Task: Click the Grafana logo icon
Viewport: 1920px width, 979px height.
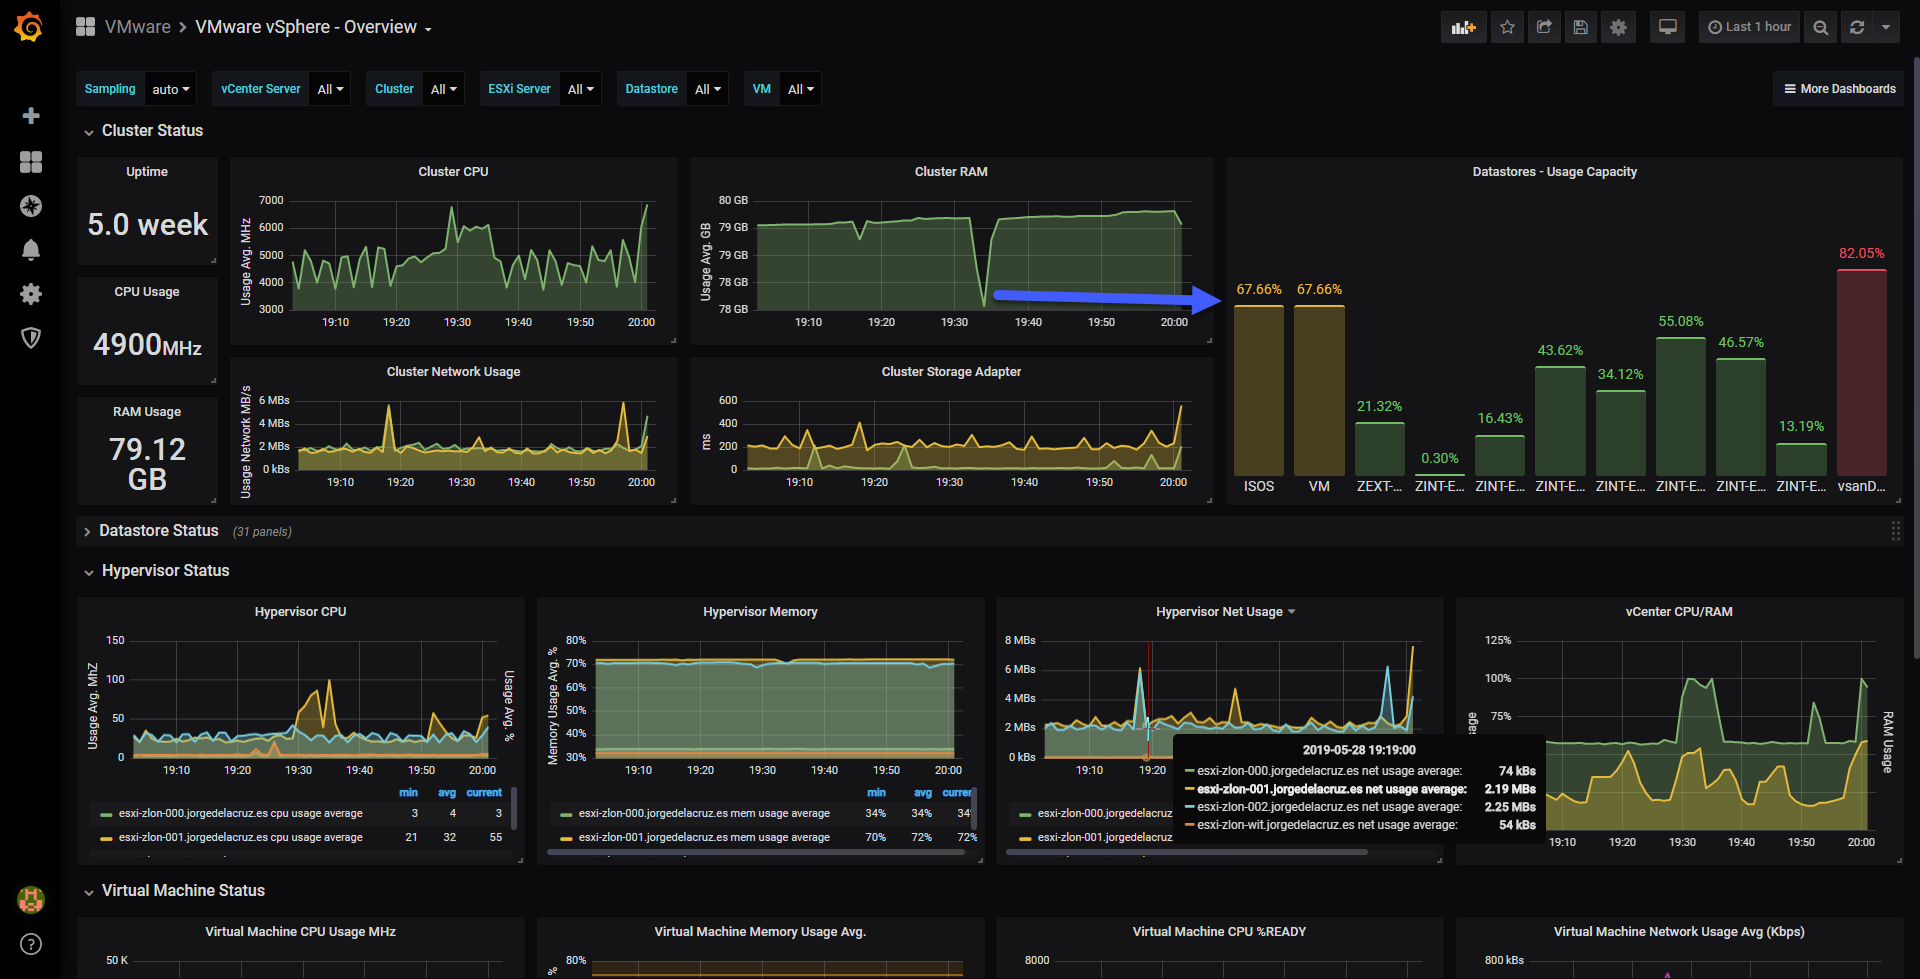Action: tap(29, 27)
